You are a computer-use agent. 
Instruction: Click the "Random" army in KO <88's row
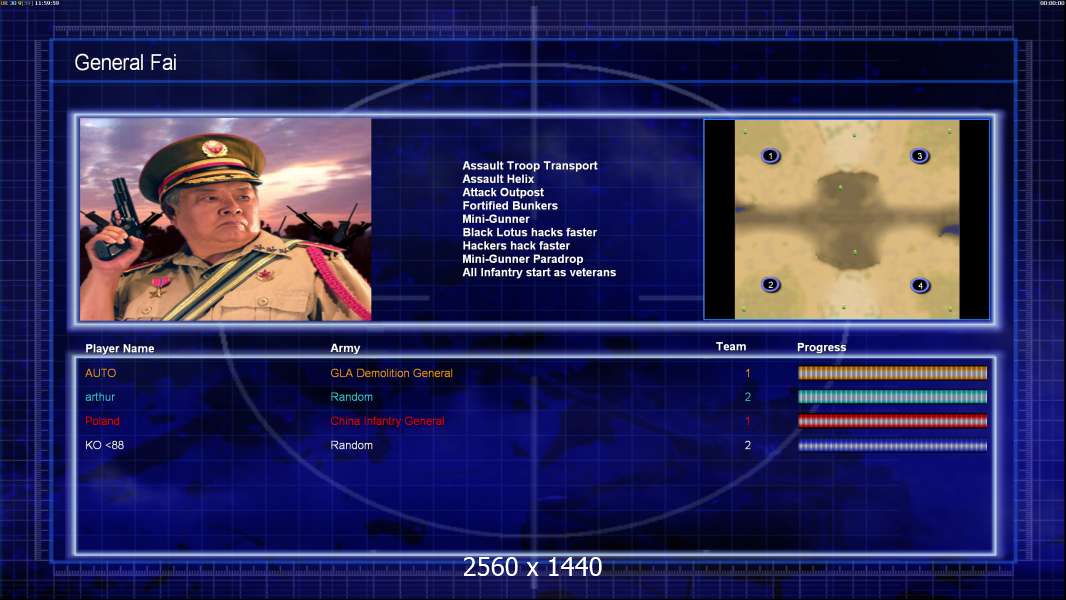(x=351, y=445)
